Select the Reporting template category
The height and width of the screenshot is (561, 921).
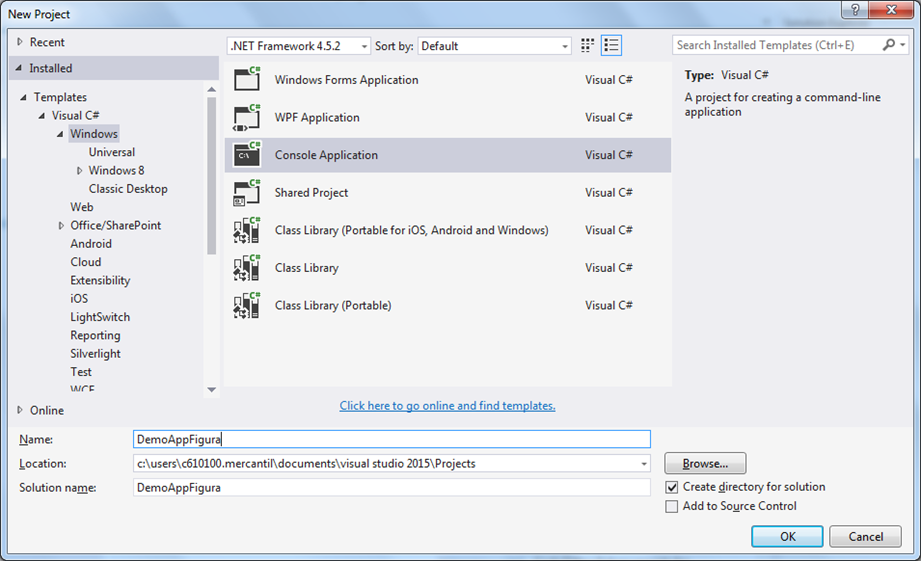pyautogui.click(x=95, y=335)
